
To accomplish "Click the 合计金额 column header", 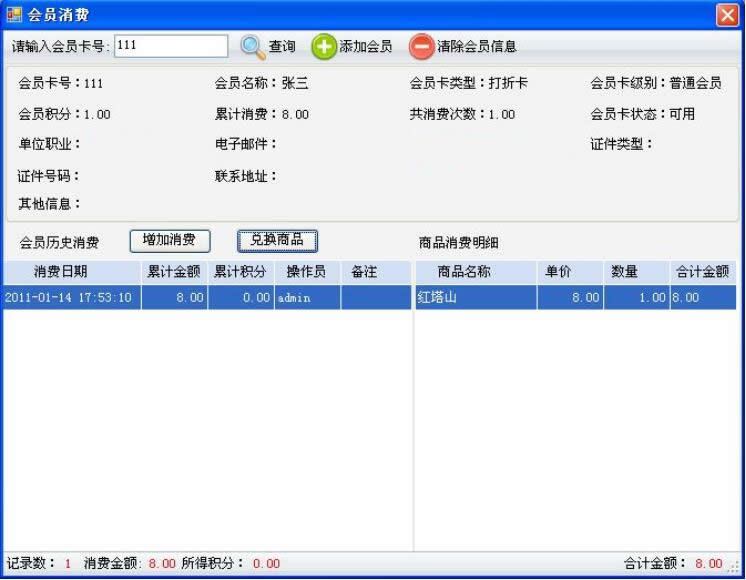I will click(703, 272).
